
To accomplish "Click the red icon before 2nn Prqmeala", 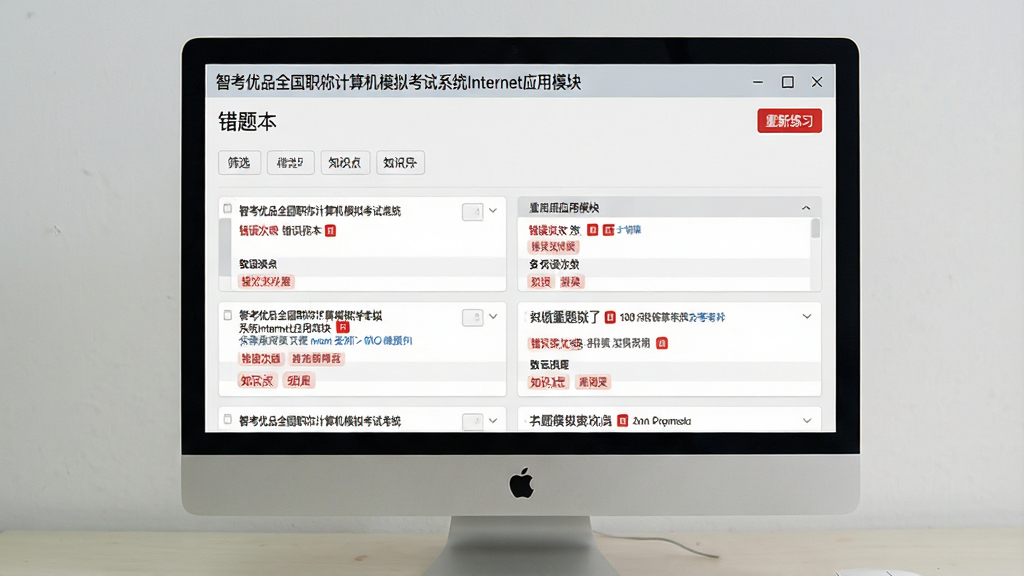I will click(622, 421).
